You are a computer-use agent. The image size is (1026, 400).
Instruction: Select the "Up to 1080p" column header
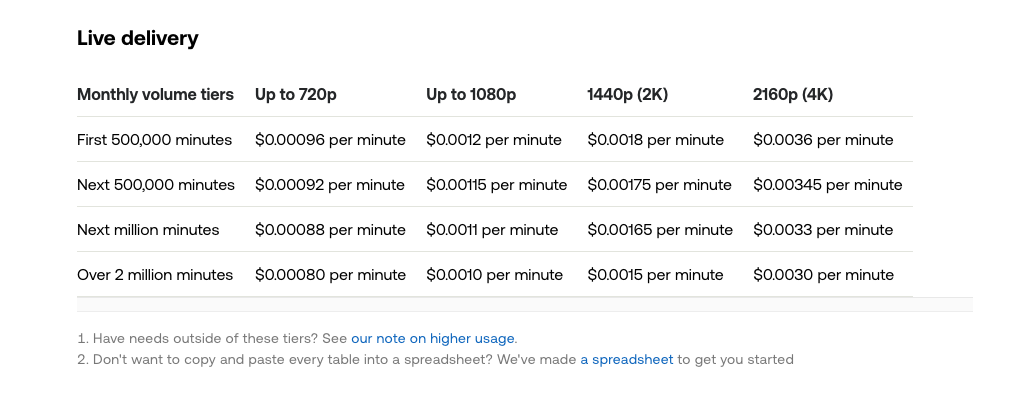tap(471, 95)
